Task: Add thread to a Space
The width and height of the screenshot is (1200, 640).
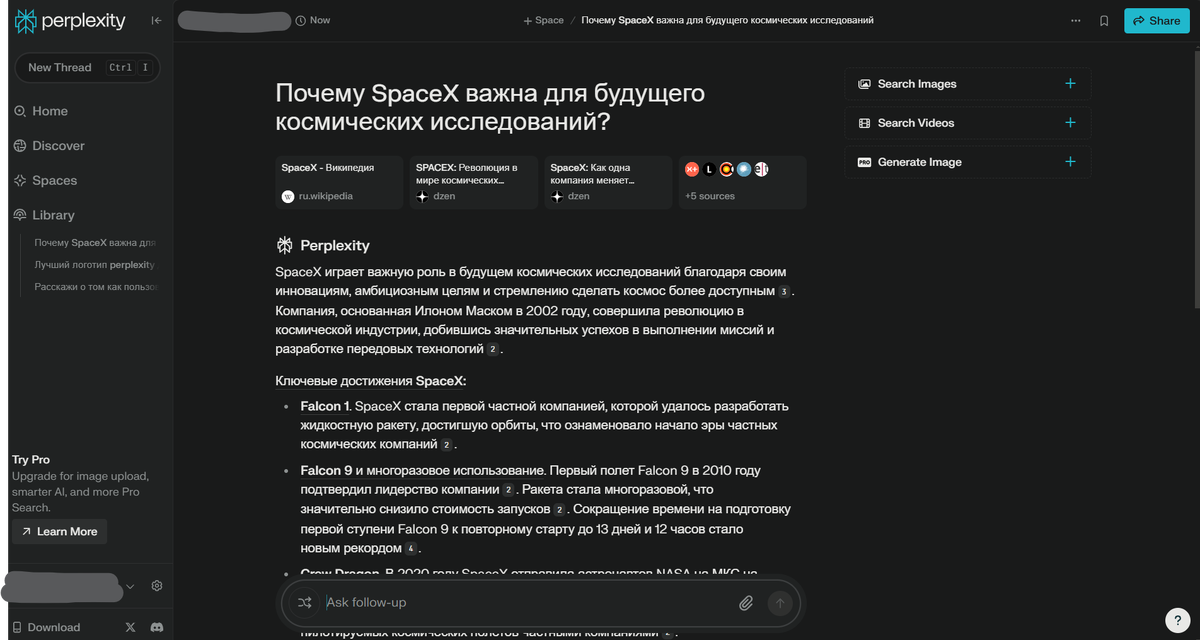Action: pyautogui.click(x=543, y=20)
